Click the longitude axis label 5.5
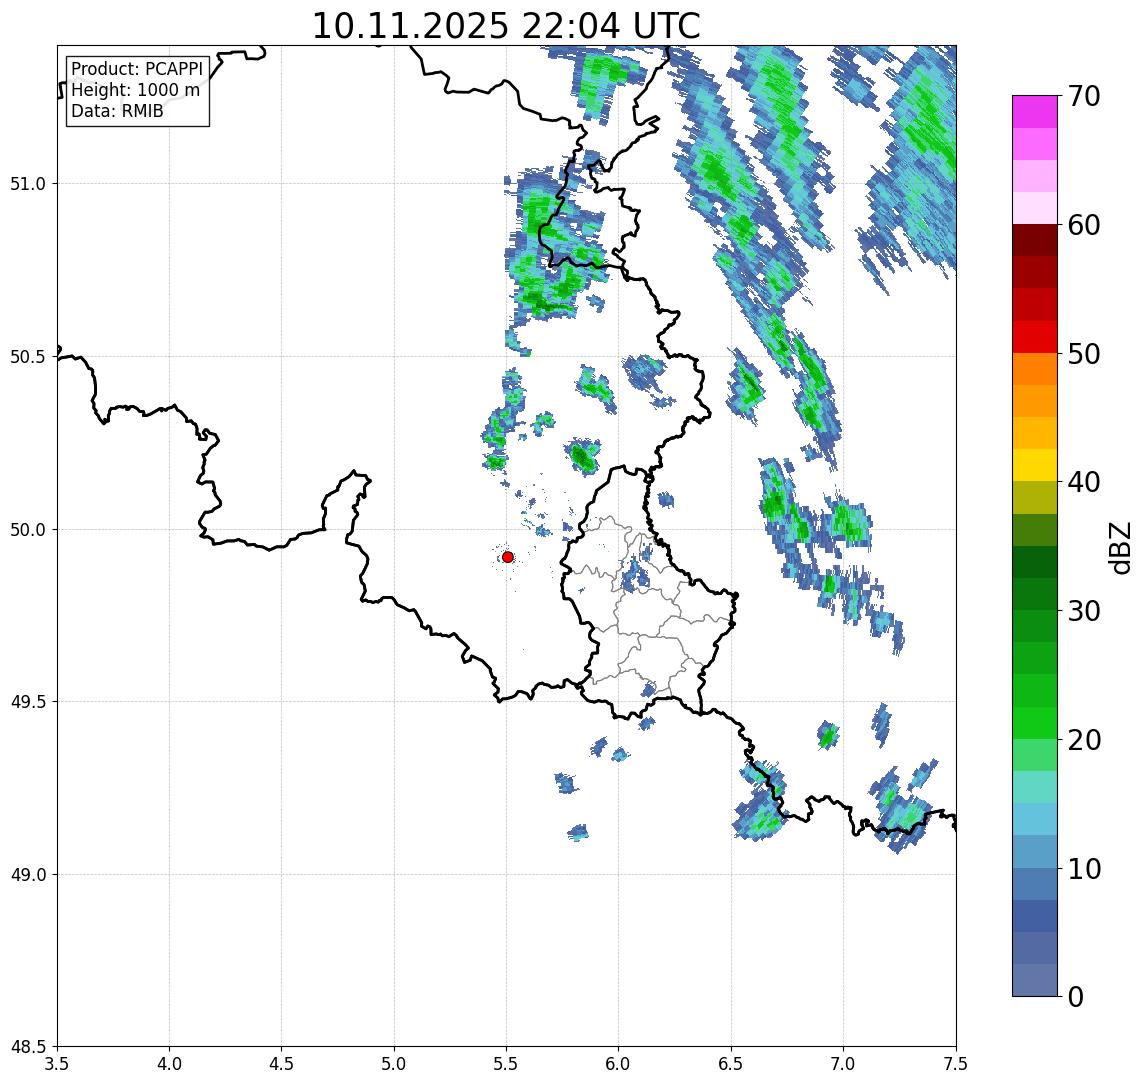This screenshot has height=1084, width=1145. (x=507, y=1064)
